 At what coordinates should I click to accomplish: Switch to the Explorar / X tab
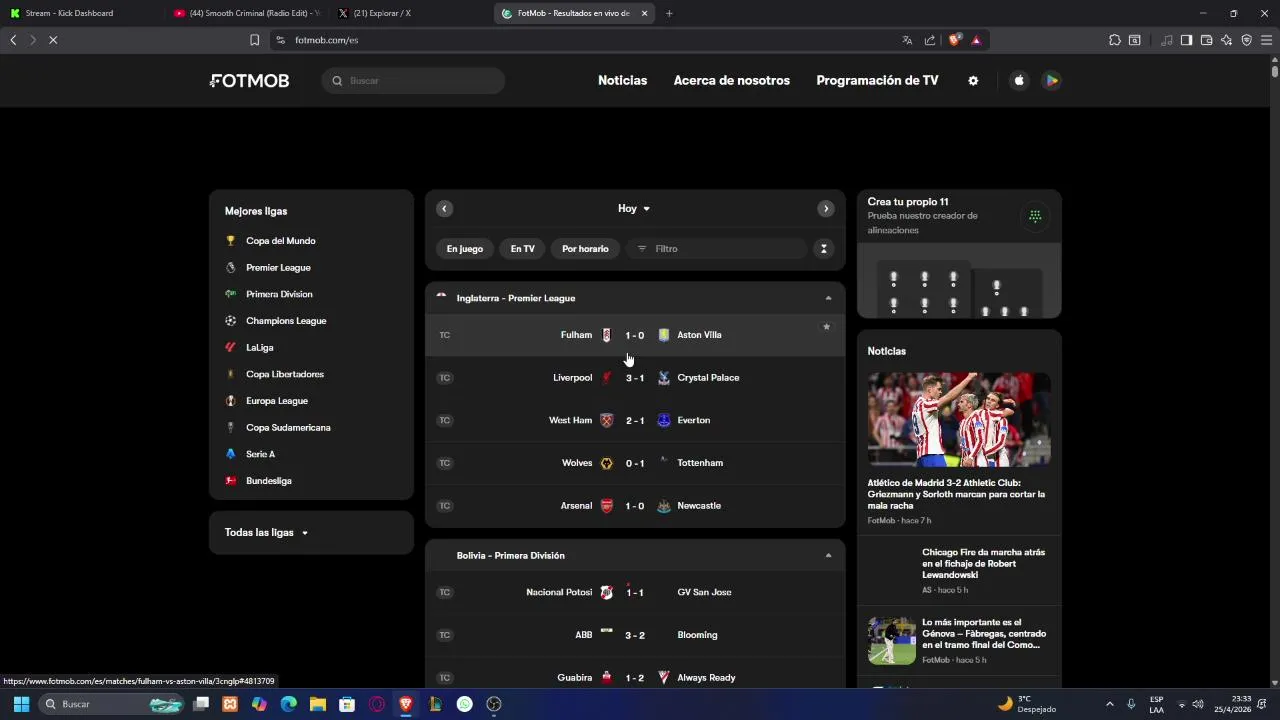point(408,13)
